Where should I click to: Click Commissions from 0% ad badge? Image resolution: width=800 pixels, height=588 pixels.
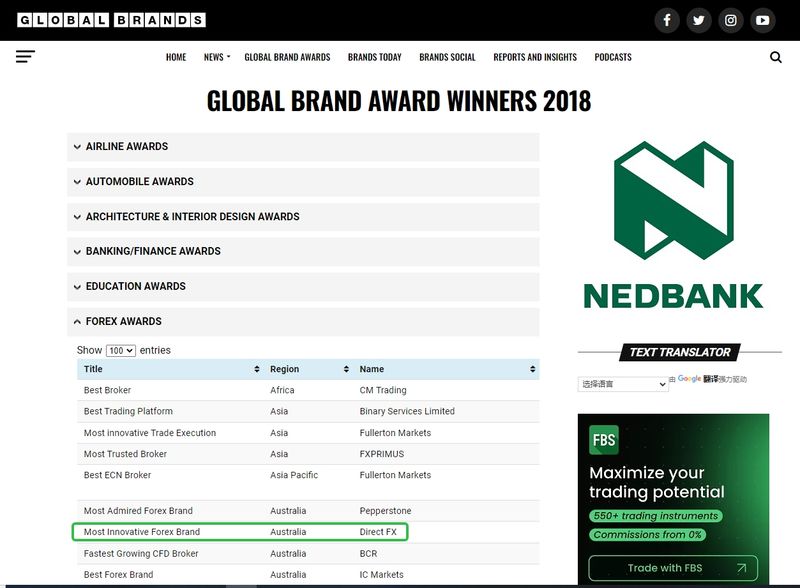[x=647, y=534]
